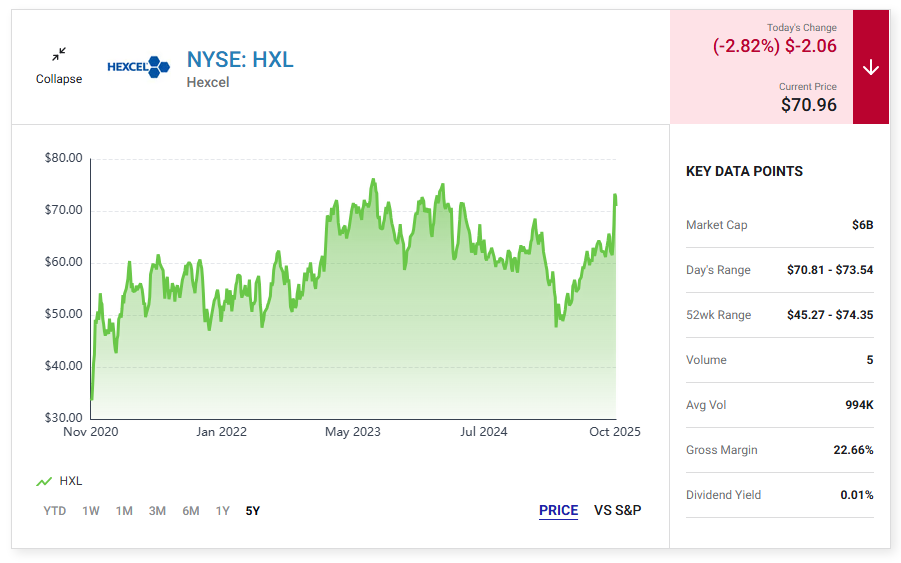The image size is (901, 563).
Task: Click the Avg Vol value 994K
Action: (x=859, y=405)
